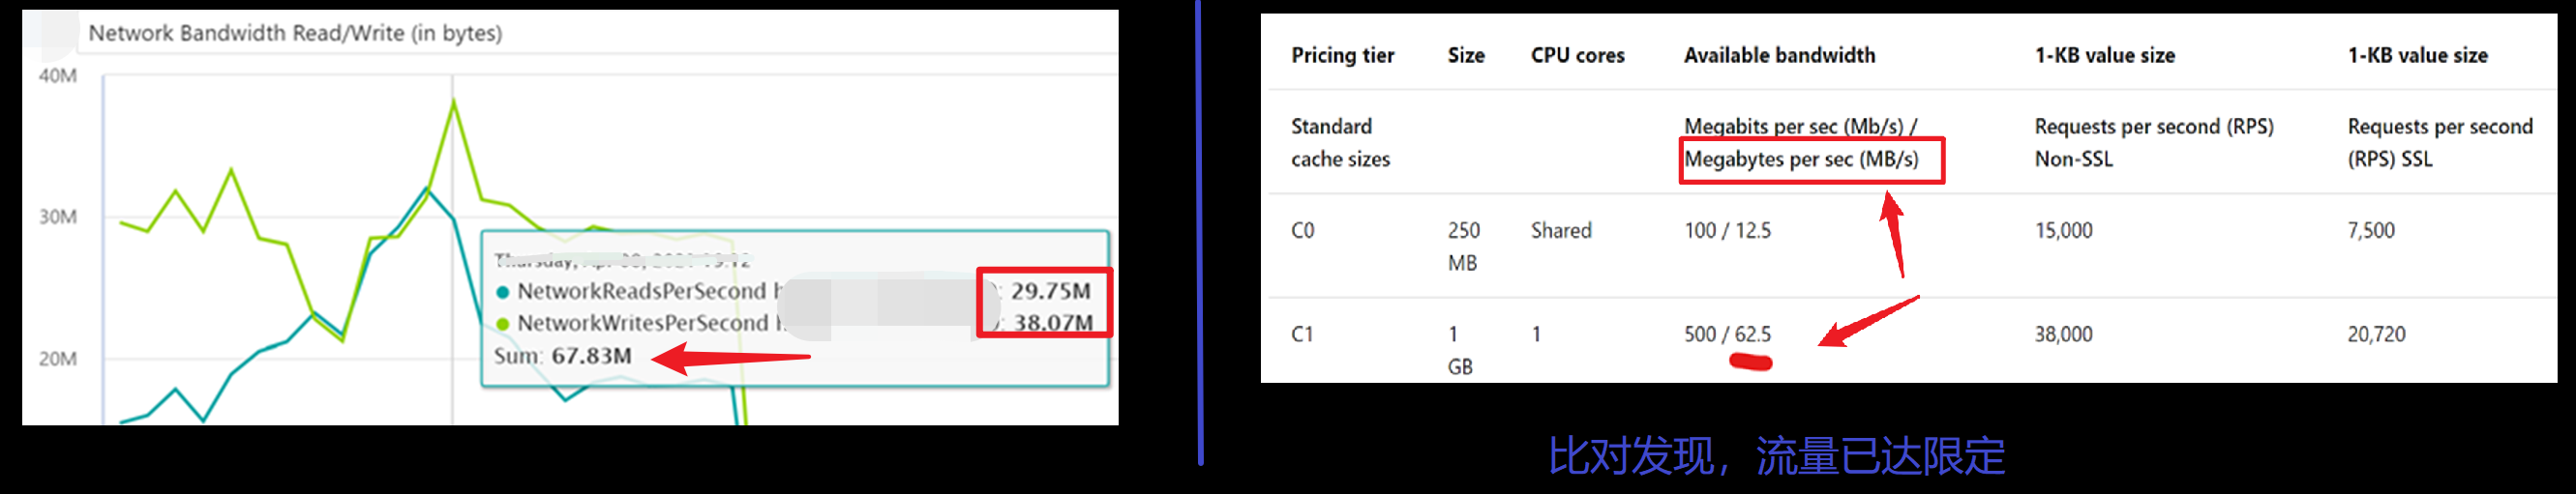
Task: Click the red arrow pointing at C1 bandwidth
Action: coord(1866,322)
